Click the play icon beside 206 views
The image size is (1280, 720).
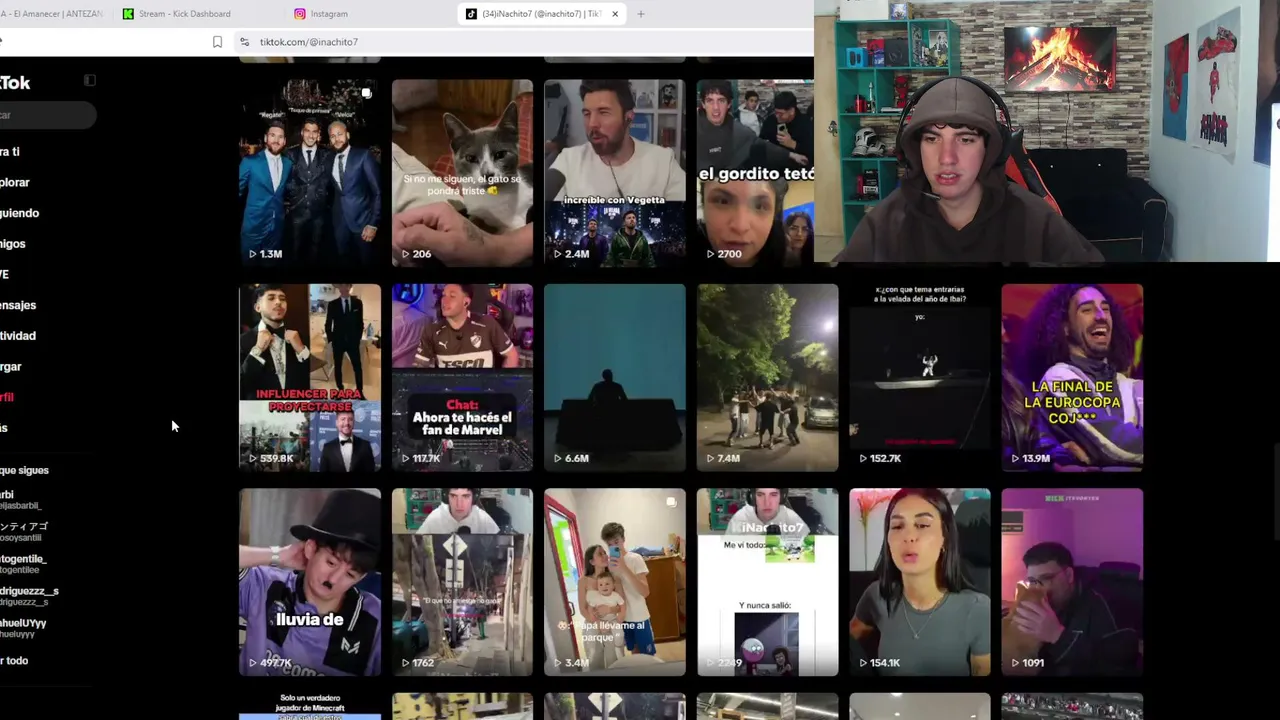pos(405,254)
